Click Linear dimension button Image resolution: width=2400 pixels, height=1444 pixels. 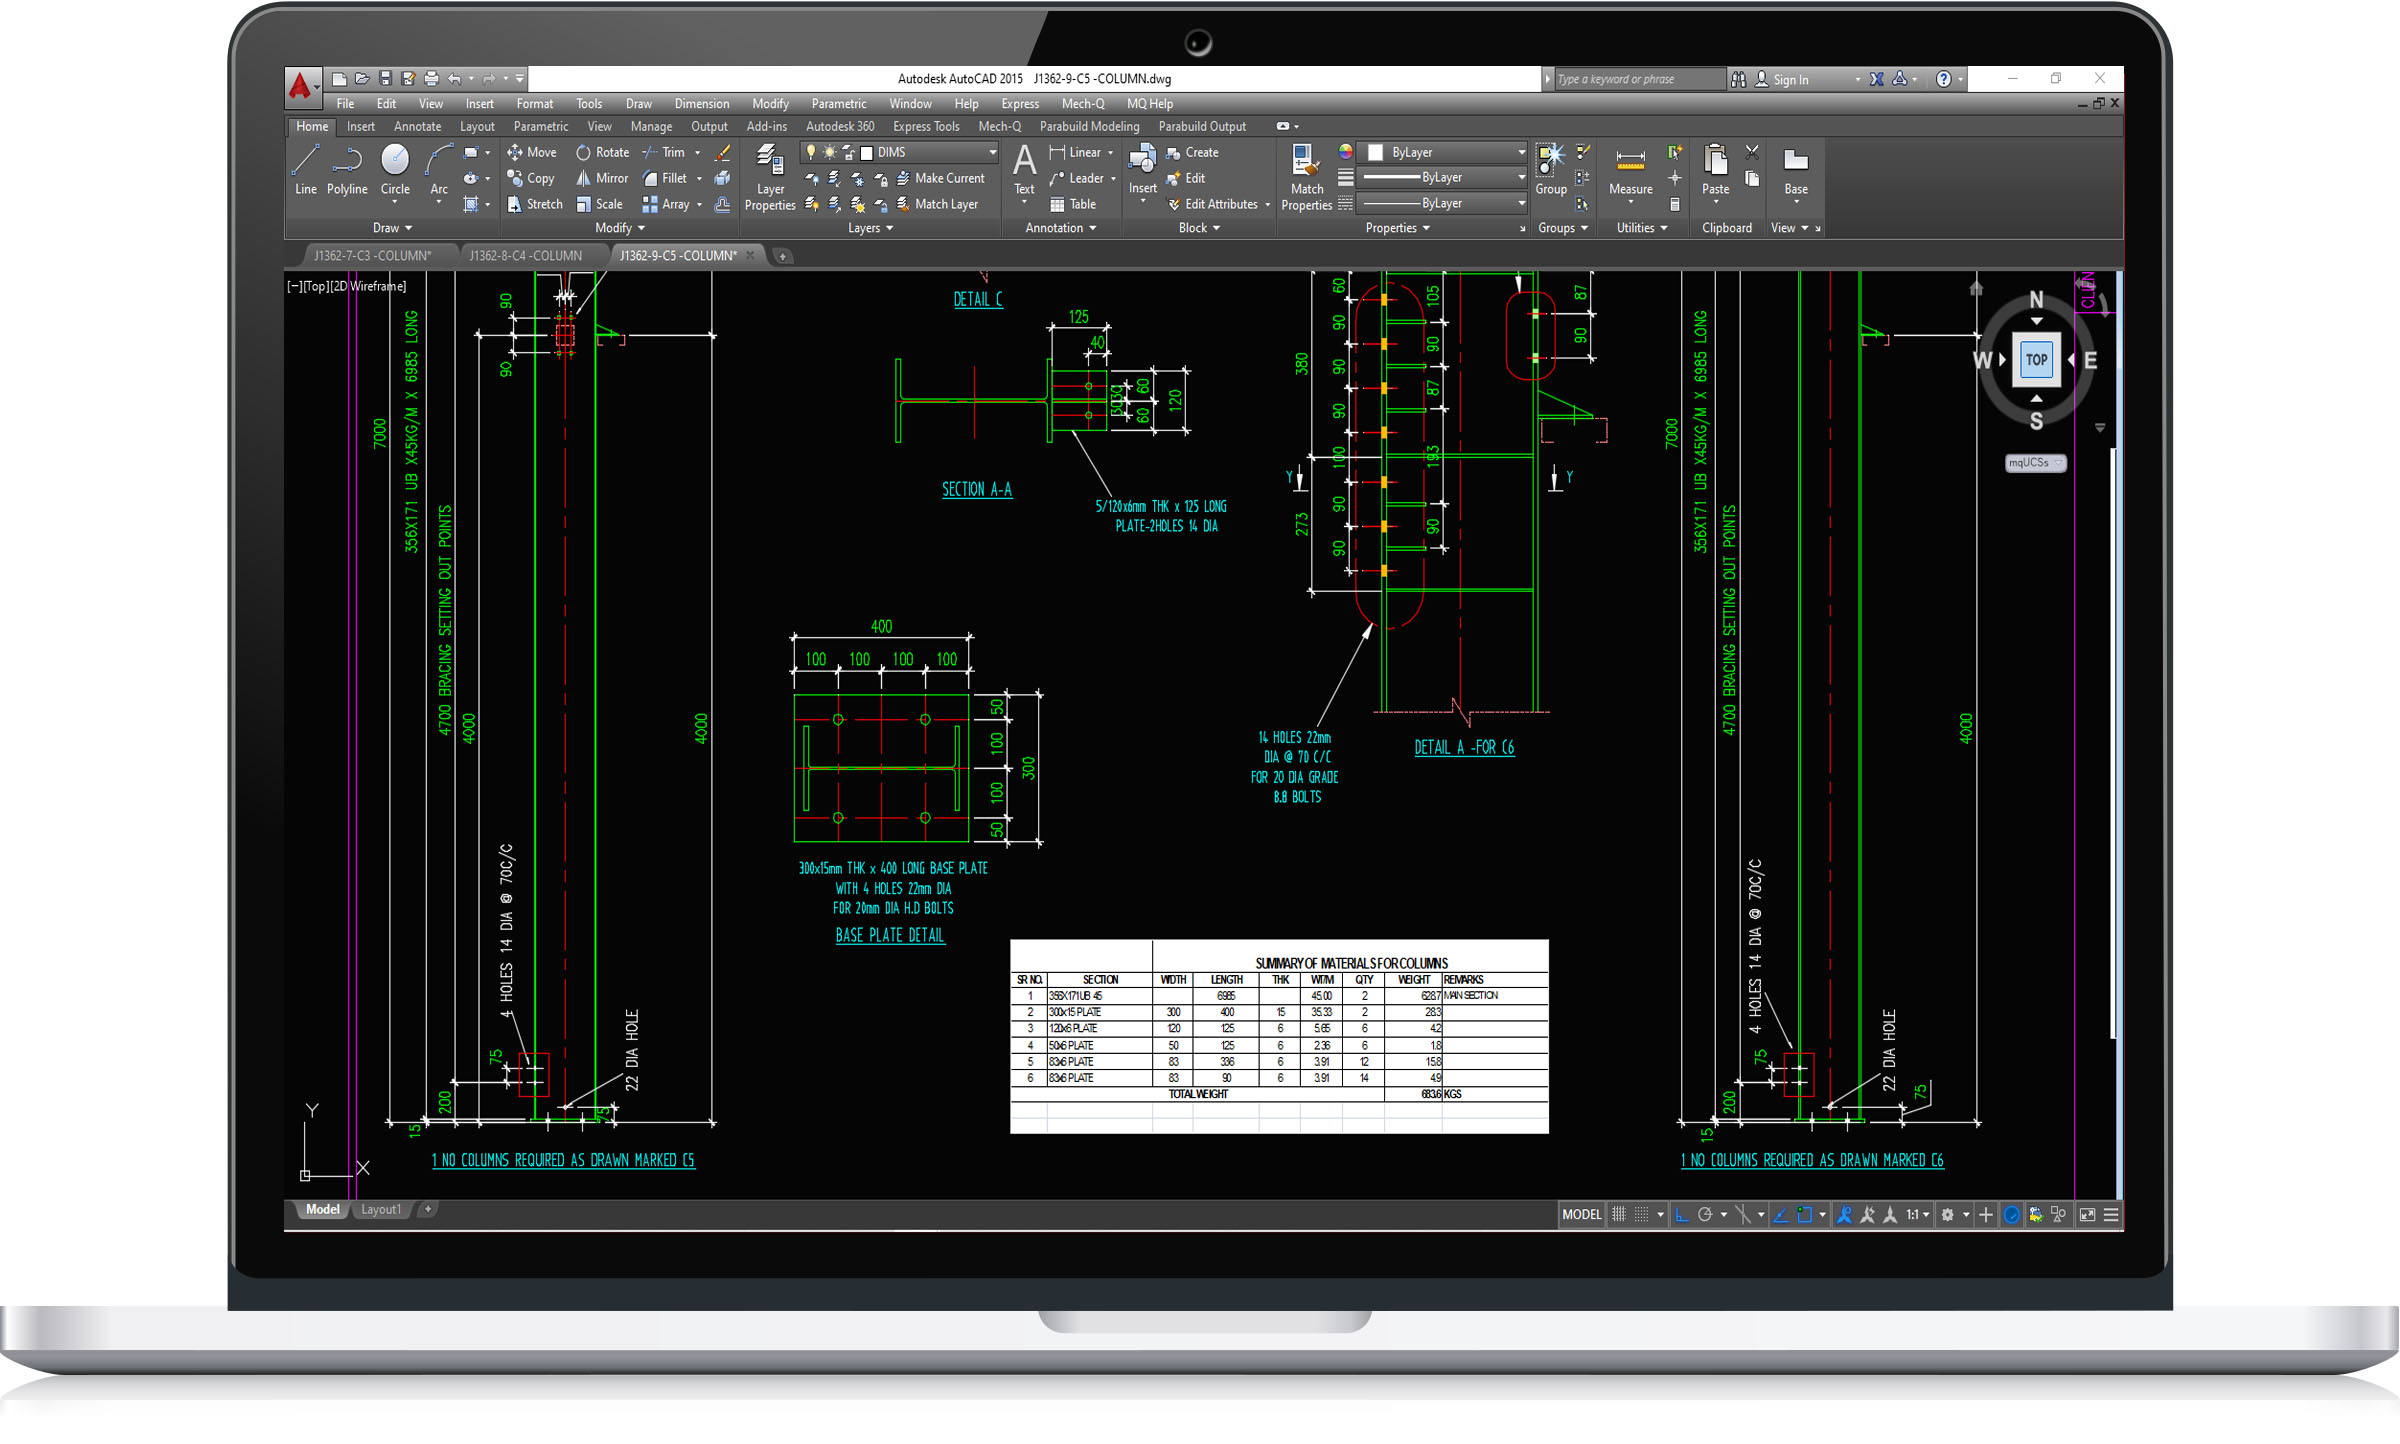click(x=1081, y=152)
